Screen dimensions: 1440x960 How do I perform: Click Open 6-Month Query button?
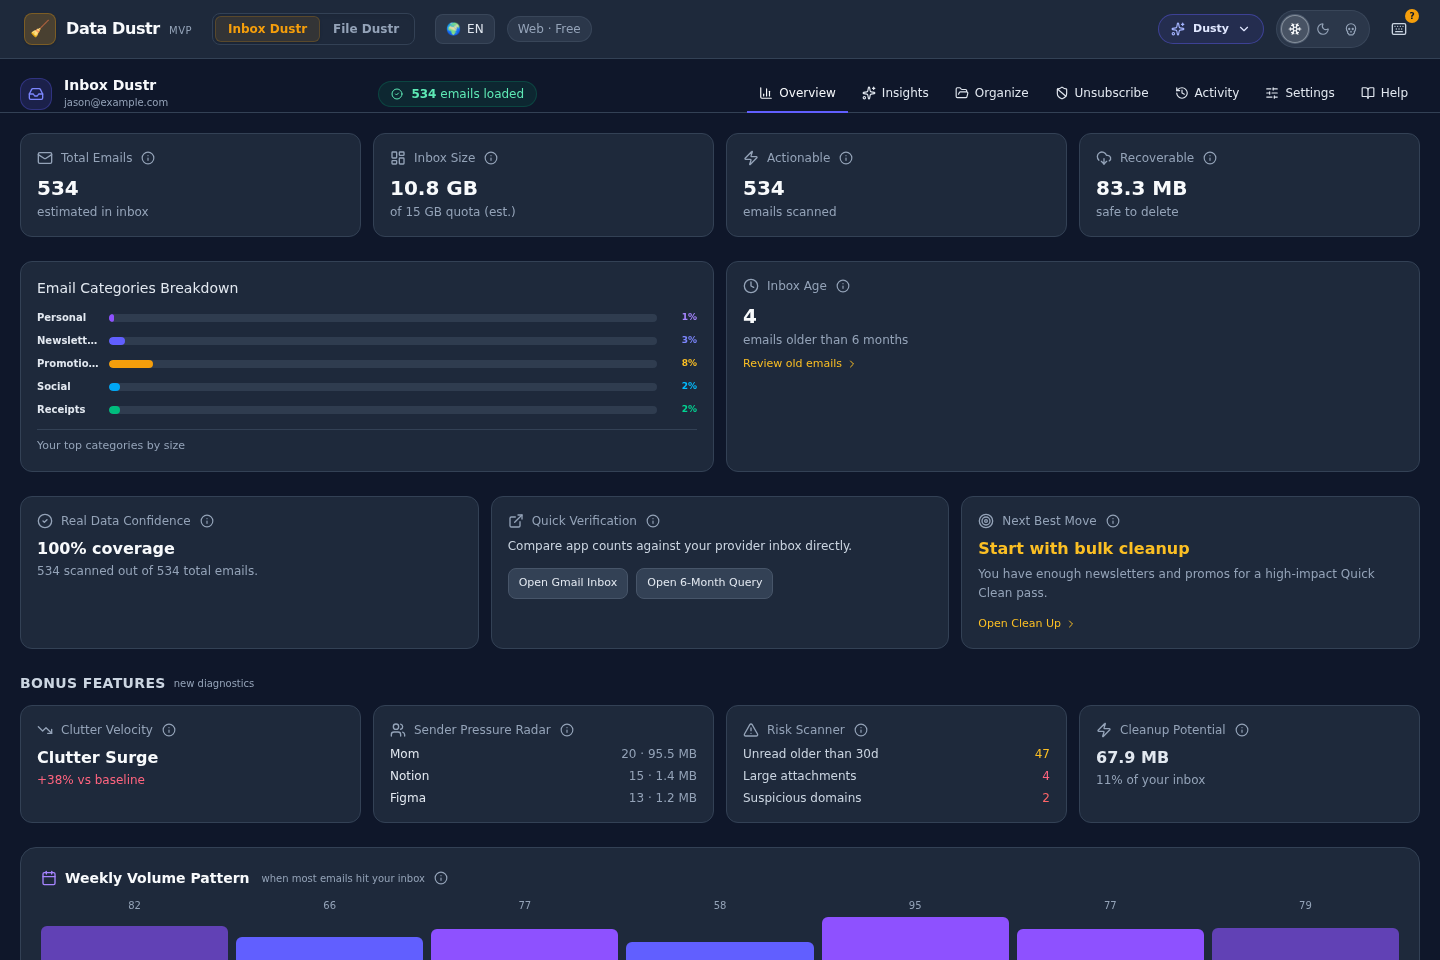(704, 583)
